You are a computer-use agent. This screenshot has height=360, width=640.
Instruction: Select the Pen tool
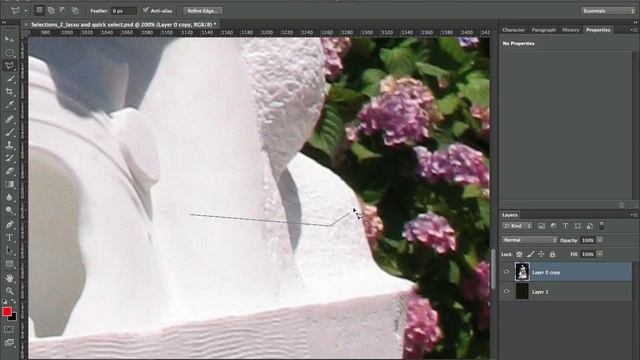(x=9, y=224)
